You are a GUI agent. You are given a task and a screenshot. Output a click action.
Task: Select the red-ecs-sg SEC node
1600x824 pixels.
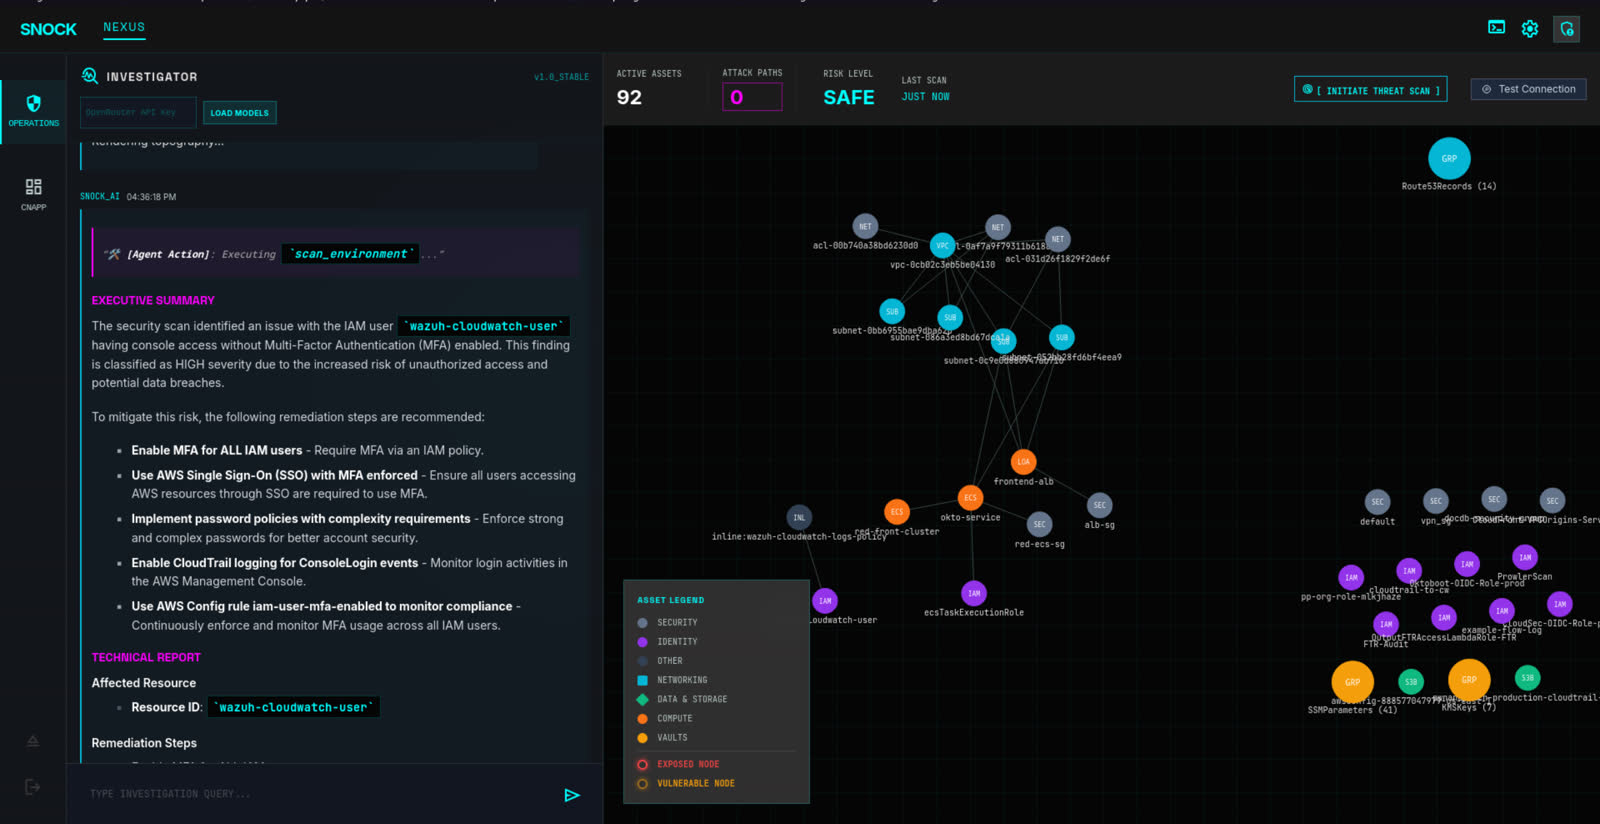(1039, 524)
